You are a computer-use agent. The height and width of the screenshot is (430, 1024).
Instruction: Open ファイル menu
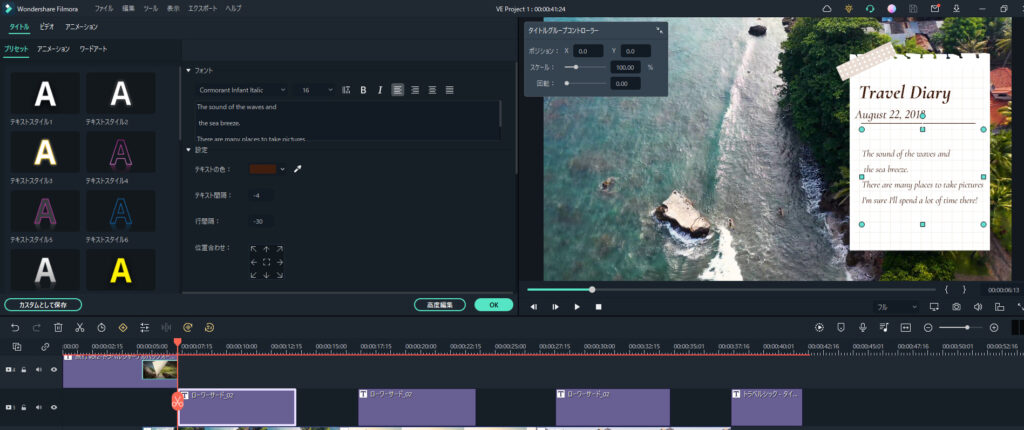103,8
